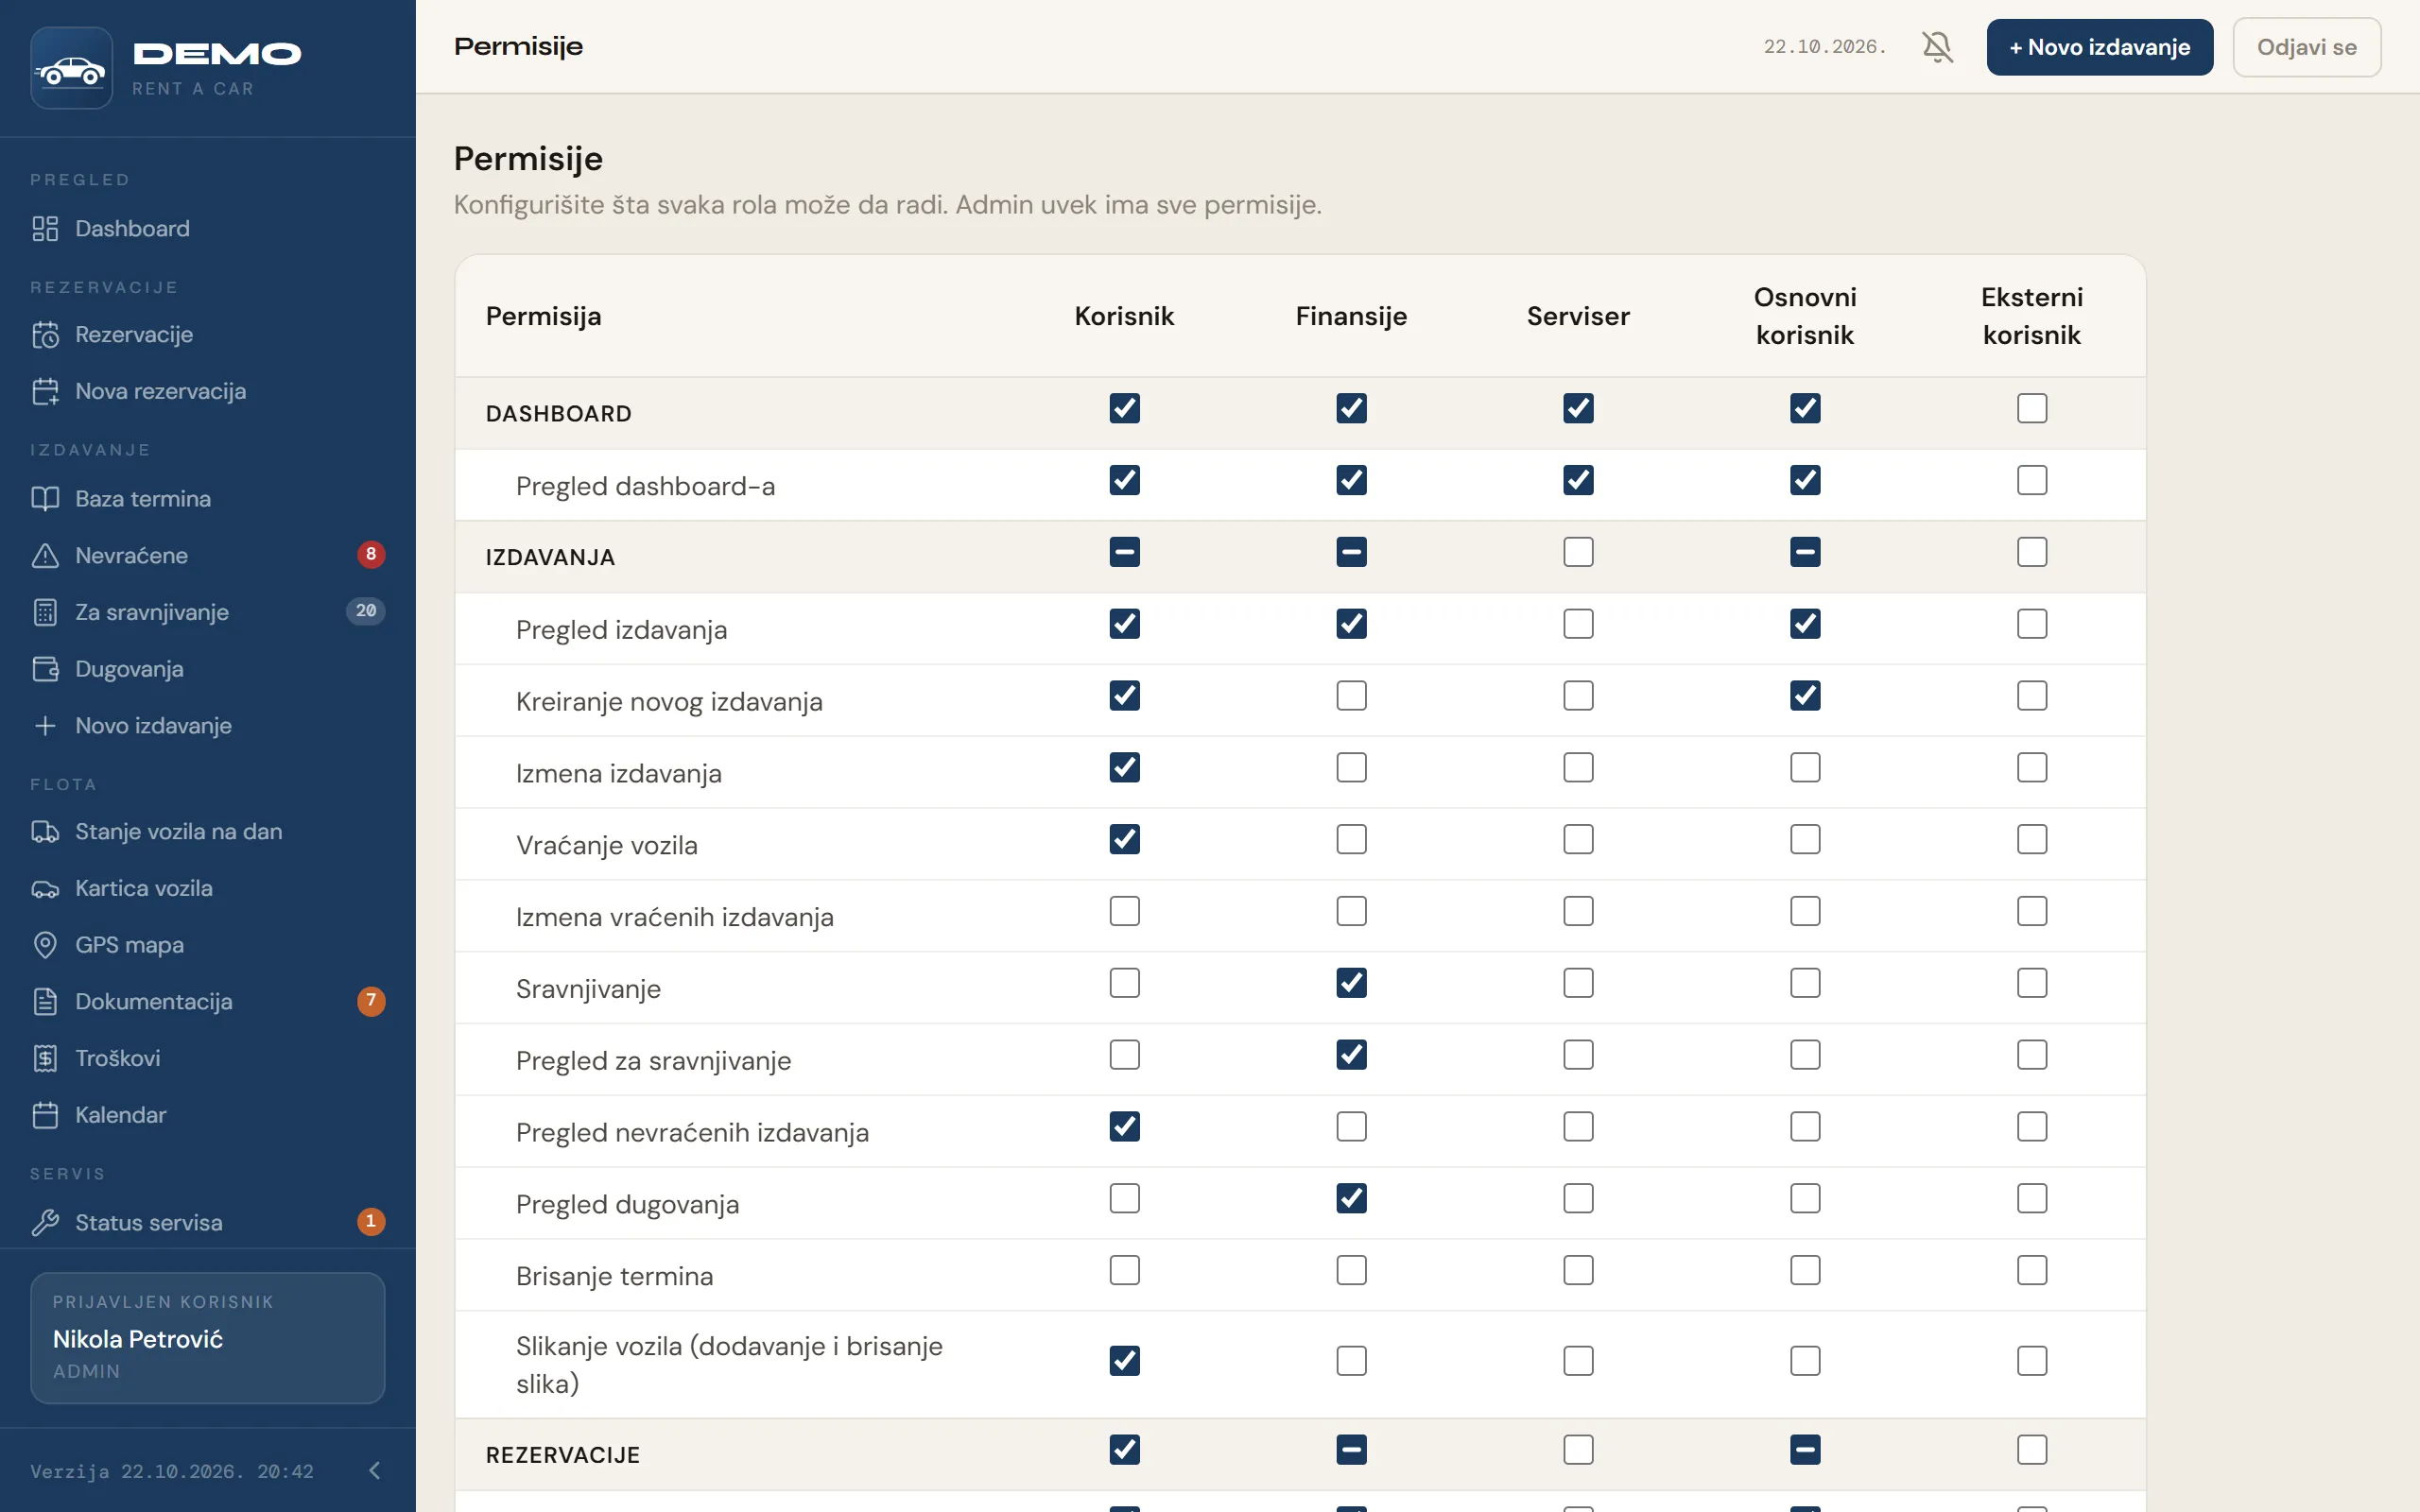Uncheck Sravnjivanje for Finansije
This screenshot has height=1512, width=2420.
tap(1351, 983)
